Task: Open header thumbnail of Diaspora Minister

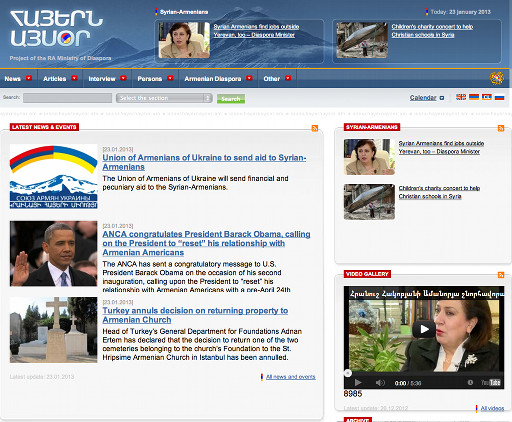Action: point(184,40)
